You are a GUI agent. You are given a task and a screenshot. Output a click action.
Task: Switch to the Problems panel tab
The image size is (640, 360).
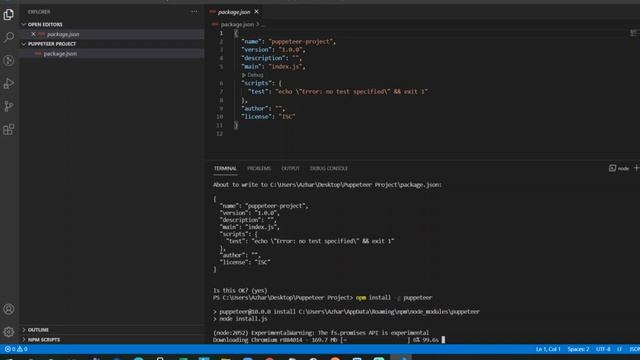coord(259,168)
